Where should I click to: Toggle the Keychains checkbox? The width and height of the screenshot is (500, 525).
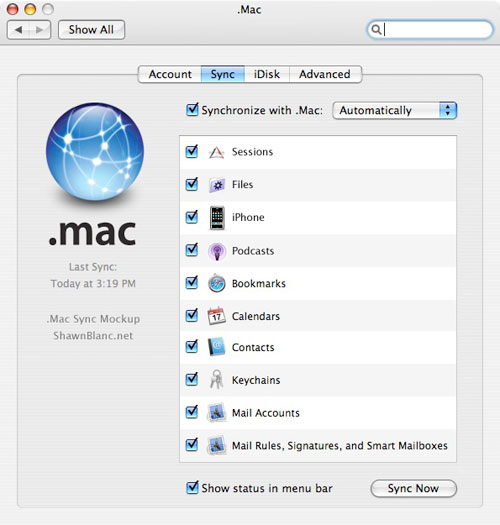(x=192, y=379)
